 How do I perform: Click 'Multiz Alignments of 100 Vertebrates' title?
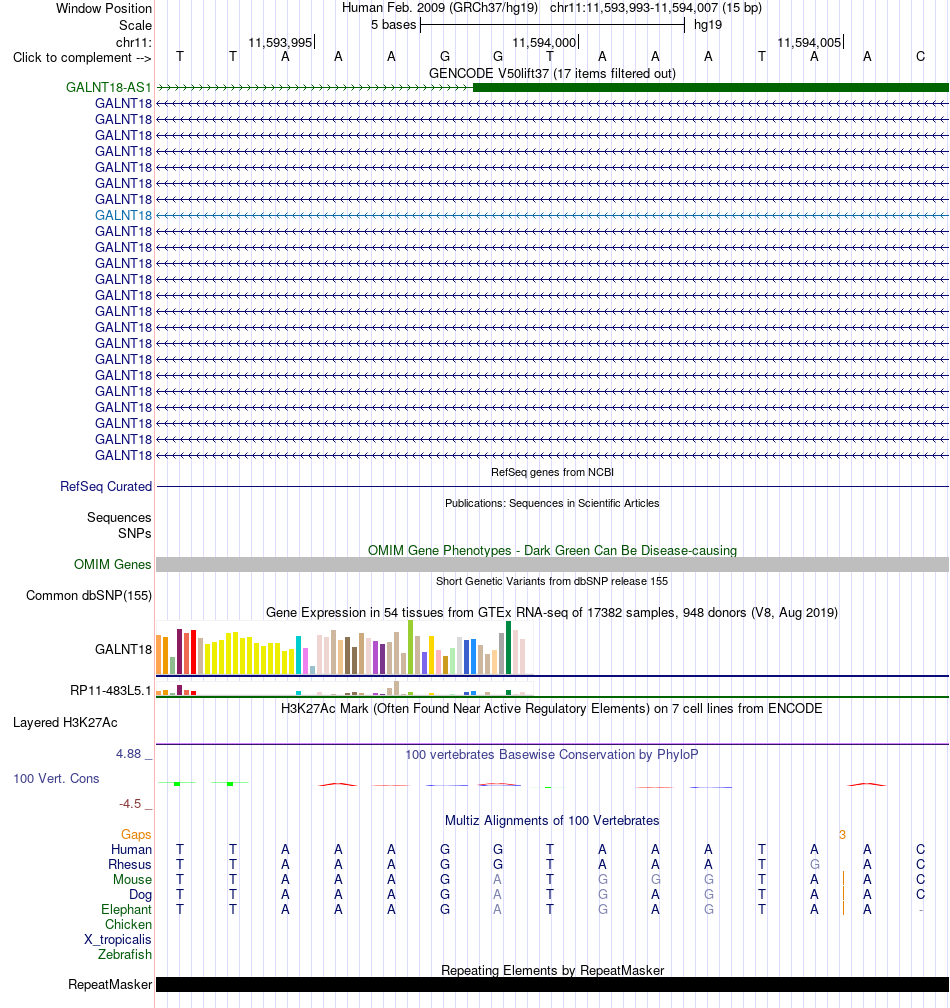552,821
